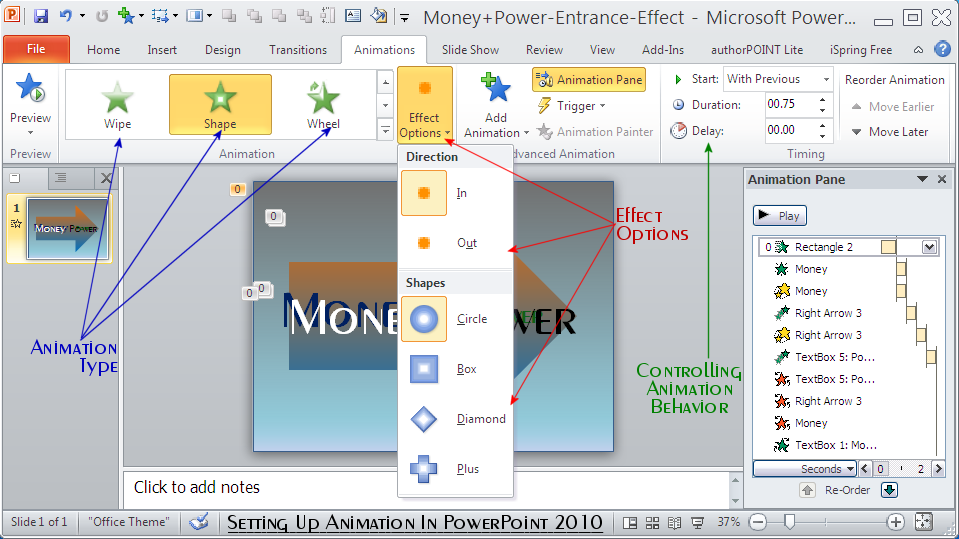Switch to the Transitions tab

tap(298, 50)
